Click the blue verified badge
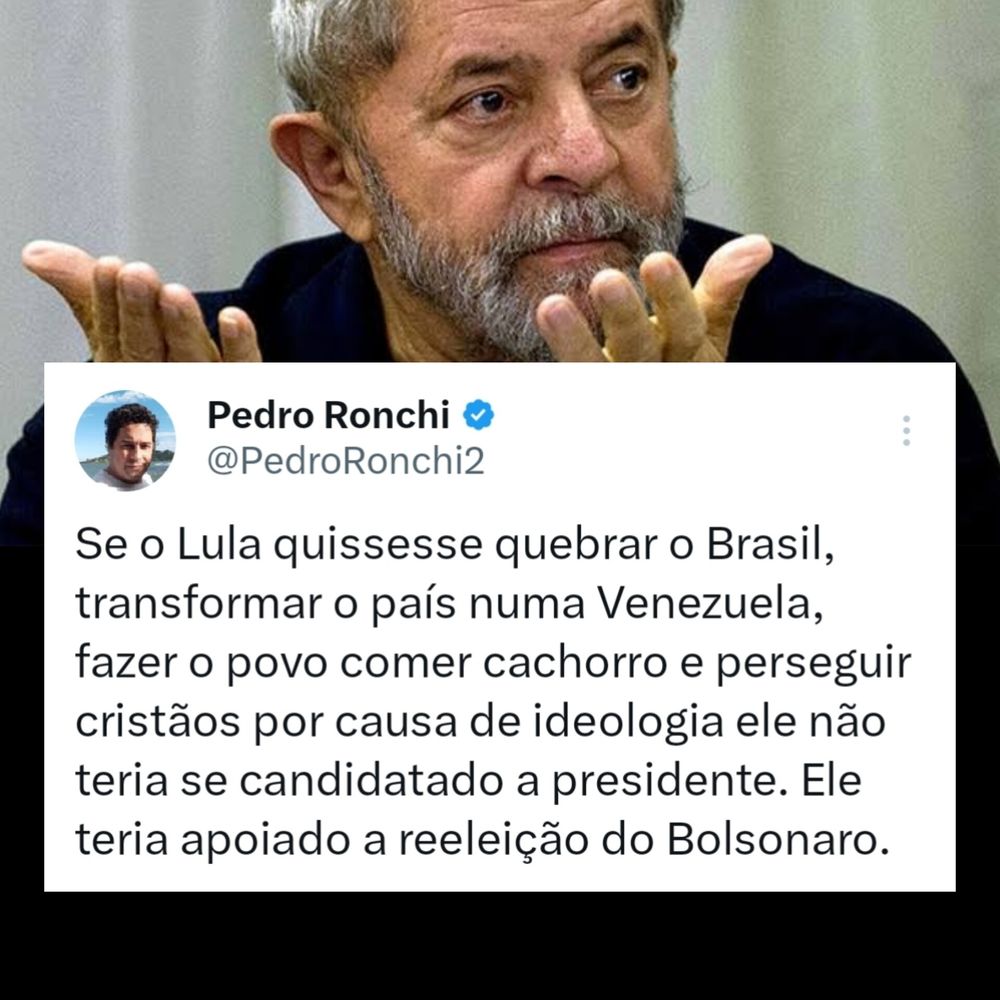The image size is (1000, 1000). click(478, 415)
